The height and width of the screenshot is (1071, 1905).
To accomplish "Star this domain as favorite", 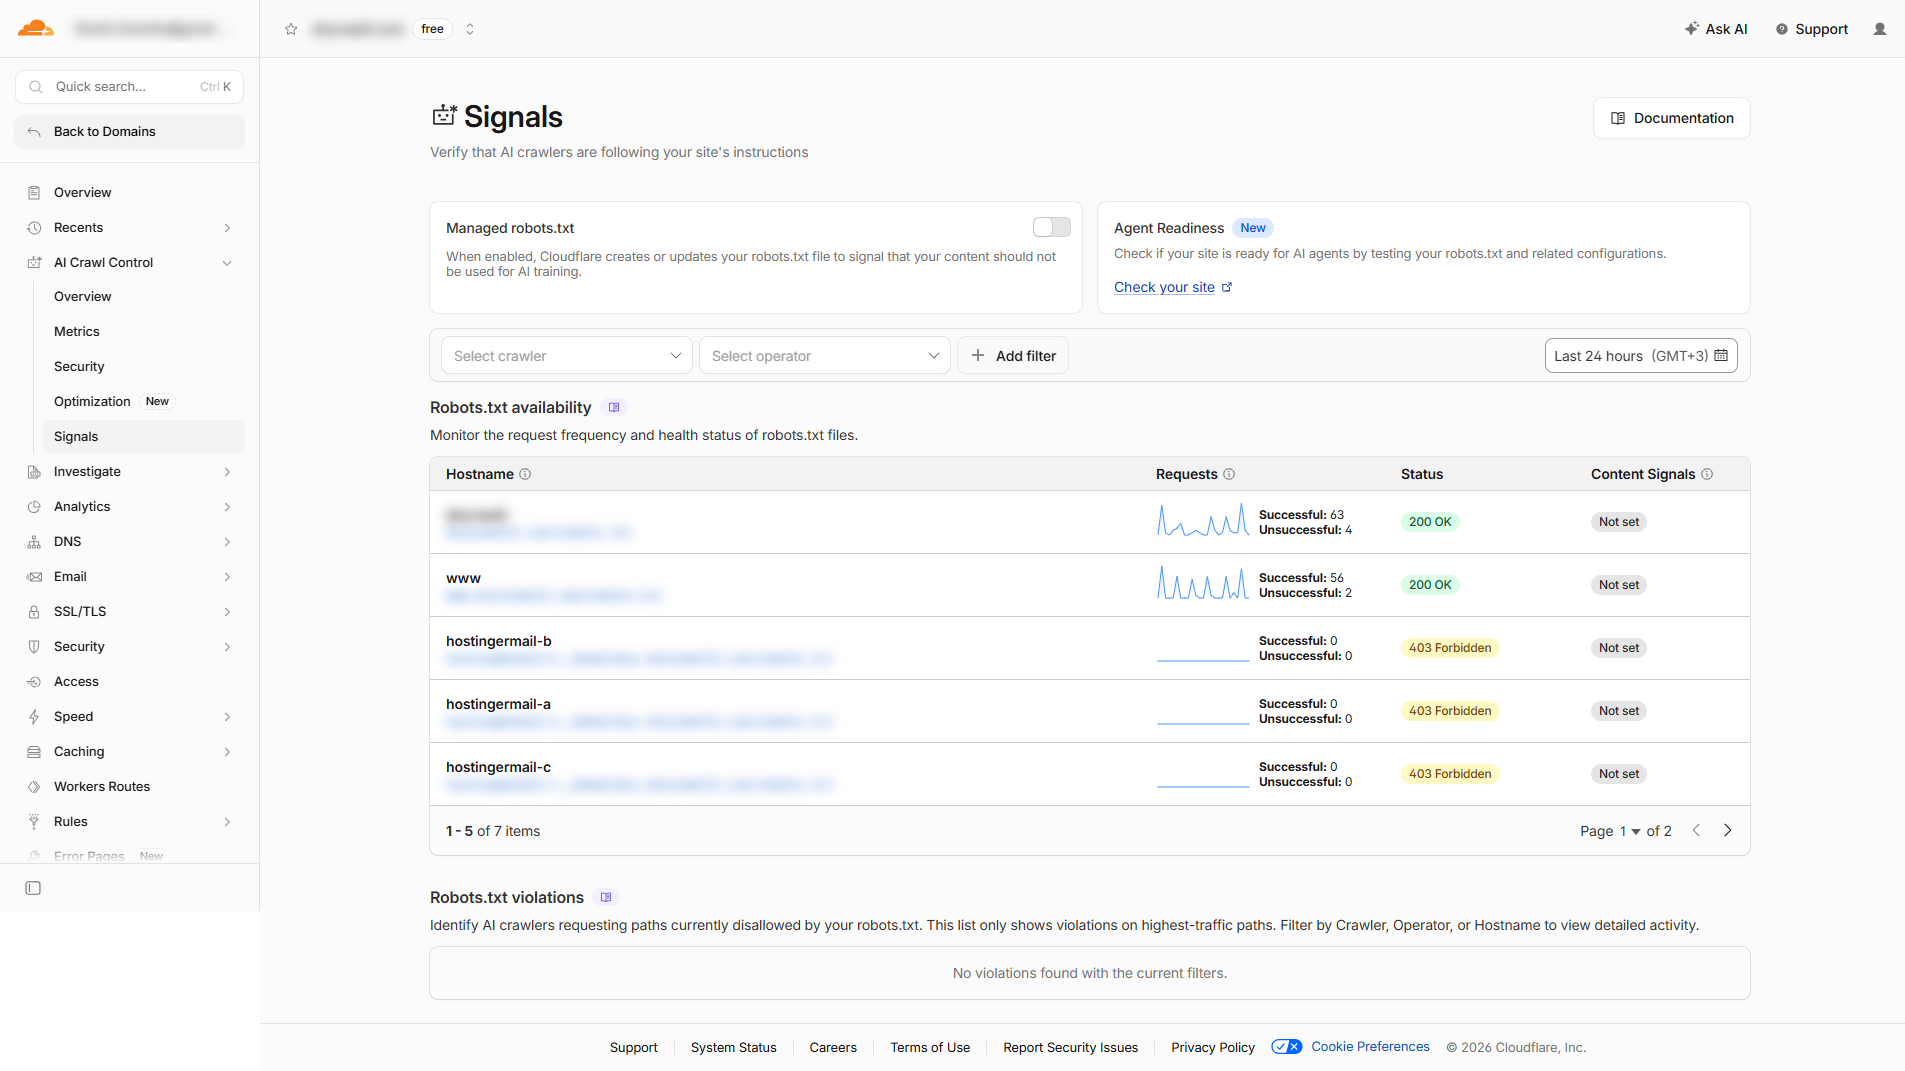I will tap(291, 29).
